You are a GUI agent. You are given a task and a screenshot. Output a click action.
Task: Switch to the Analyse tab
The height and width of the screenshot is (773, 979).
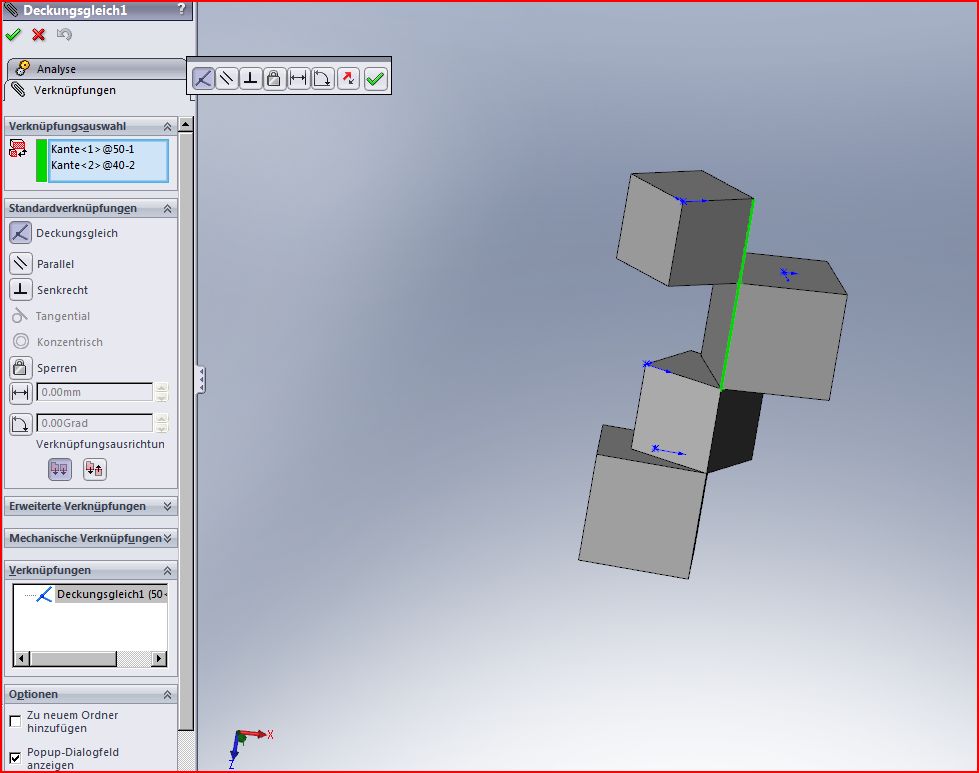[x=97, y=69]
